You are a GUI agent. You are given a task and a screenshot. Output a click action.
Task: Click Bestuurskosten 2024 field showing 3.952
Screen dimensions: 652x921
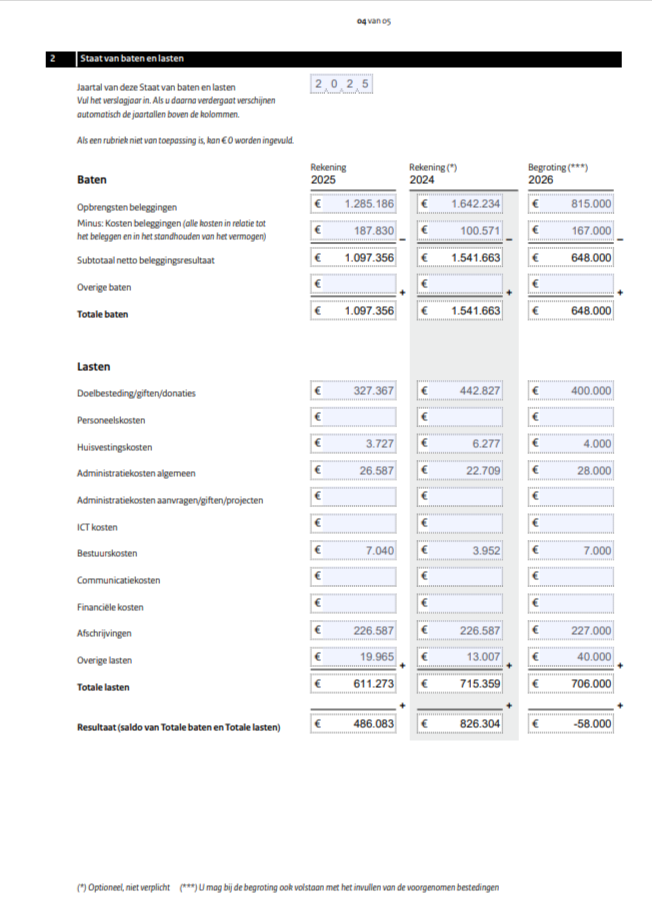460,550
